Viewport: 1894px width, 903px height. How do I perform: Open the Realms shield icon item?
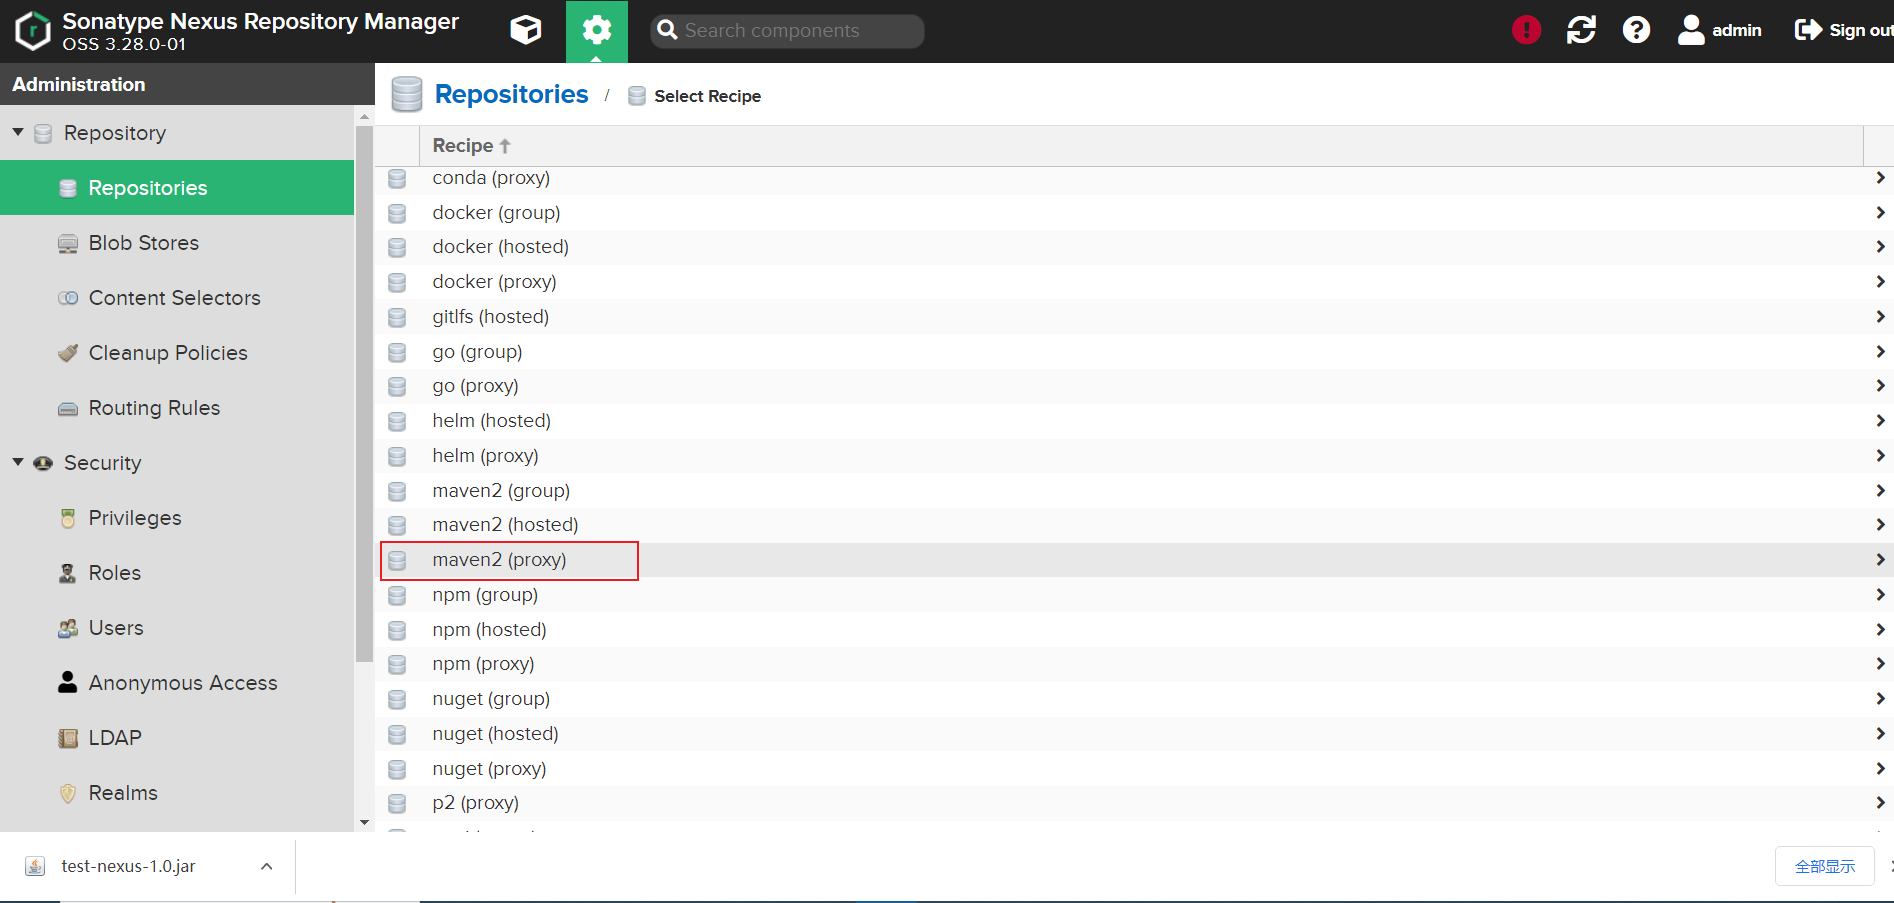(68, 793)
